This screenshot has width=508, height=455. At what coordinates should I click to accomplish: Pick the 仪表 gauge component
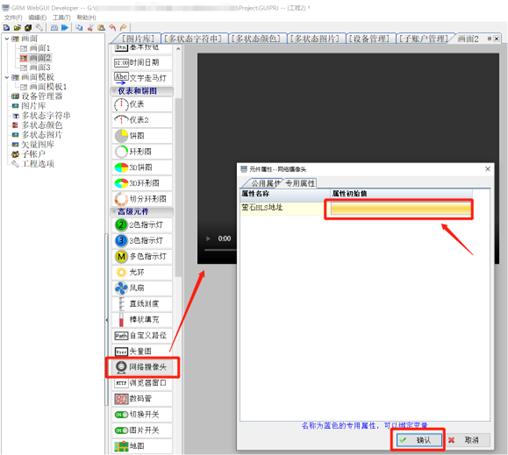[142, 104]
